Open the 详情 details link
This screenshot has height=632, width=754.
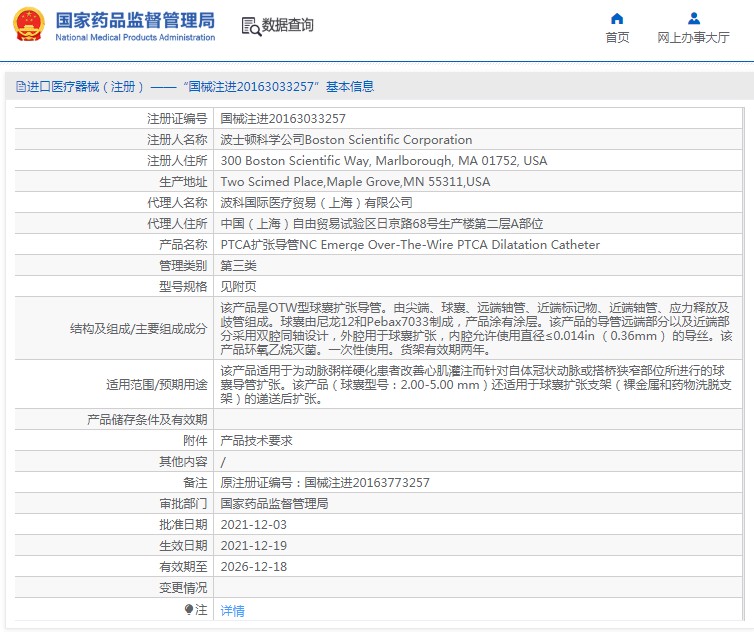coord(232,610)
